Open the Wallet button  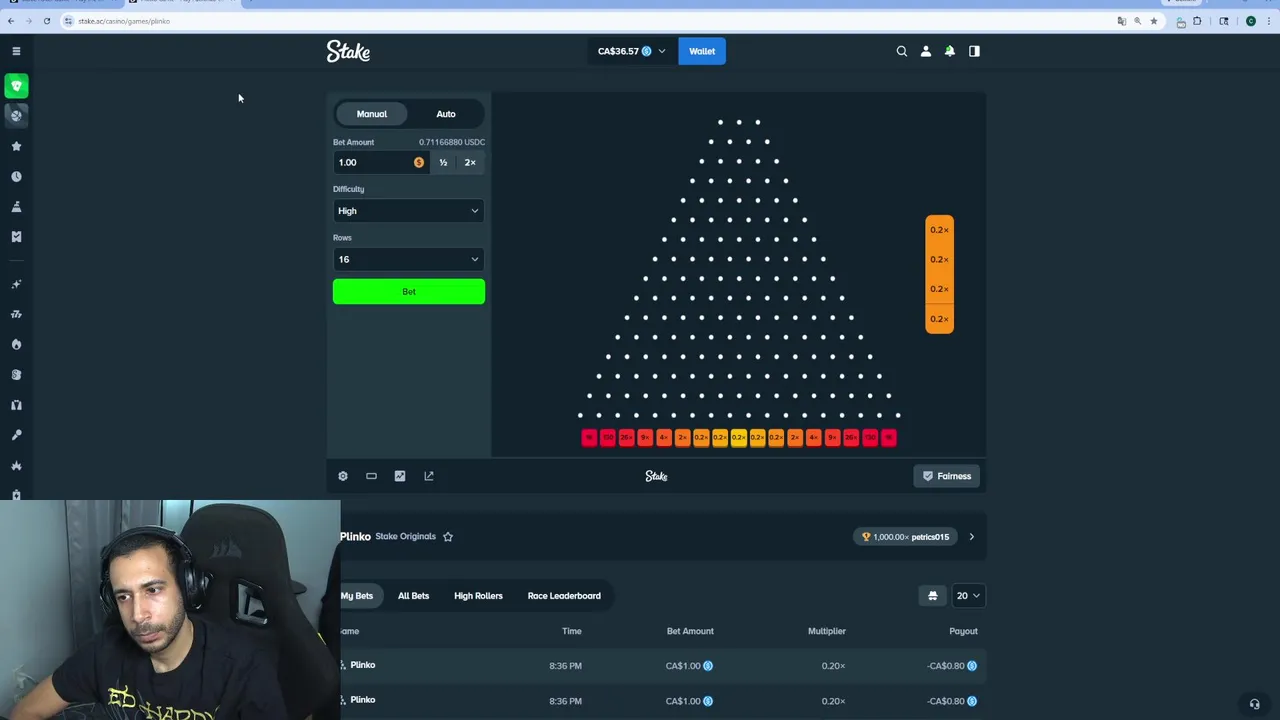click(x=702, y=51)
